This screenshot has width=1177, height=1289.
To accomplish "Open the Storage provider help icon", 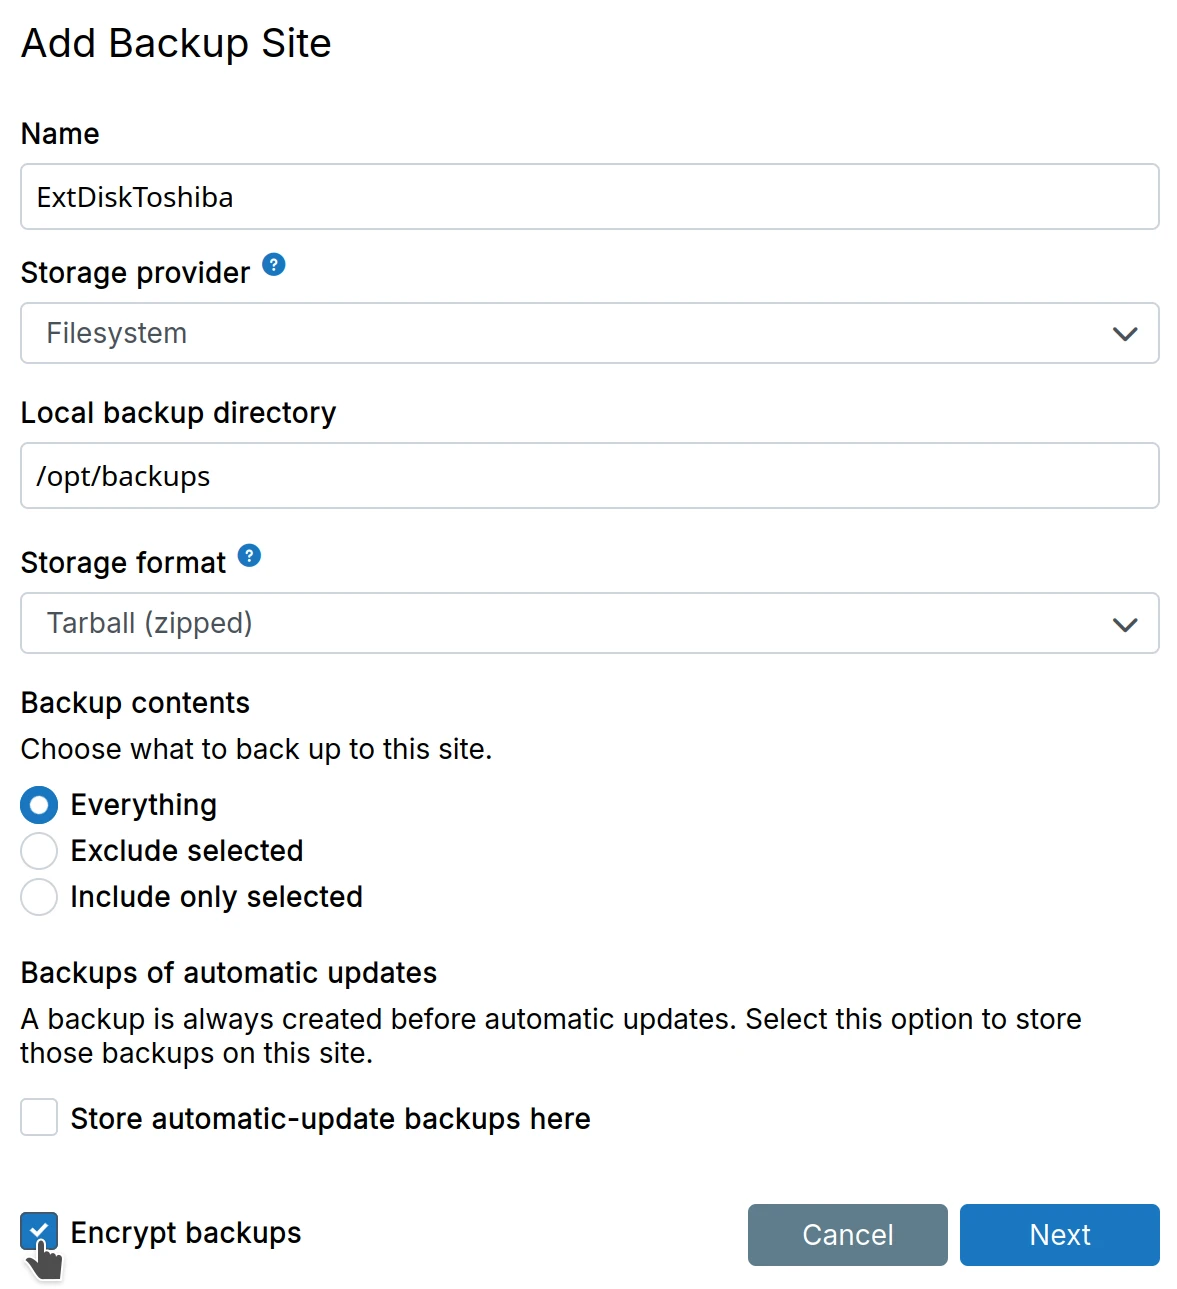I will tap(273, 265).
